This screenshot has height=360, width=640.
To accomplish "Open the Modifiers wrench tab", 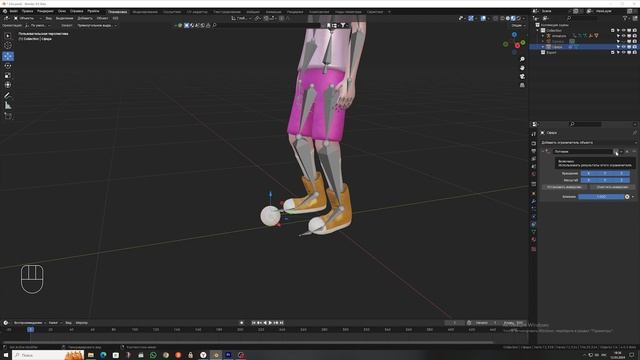I will (x=533, y=202).
